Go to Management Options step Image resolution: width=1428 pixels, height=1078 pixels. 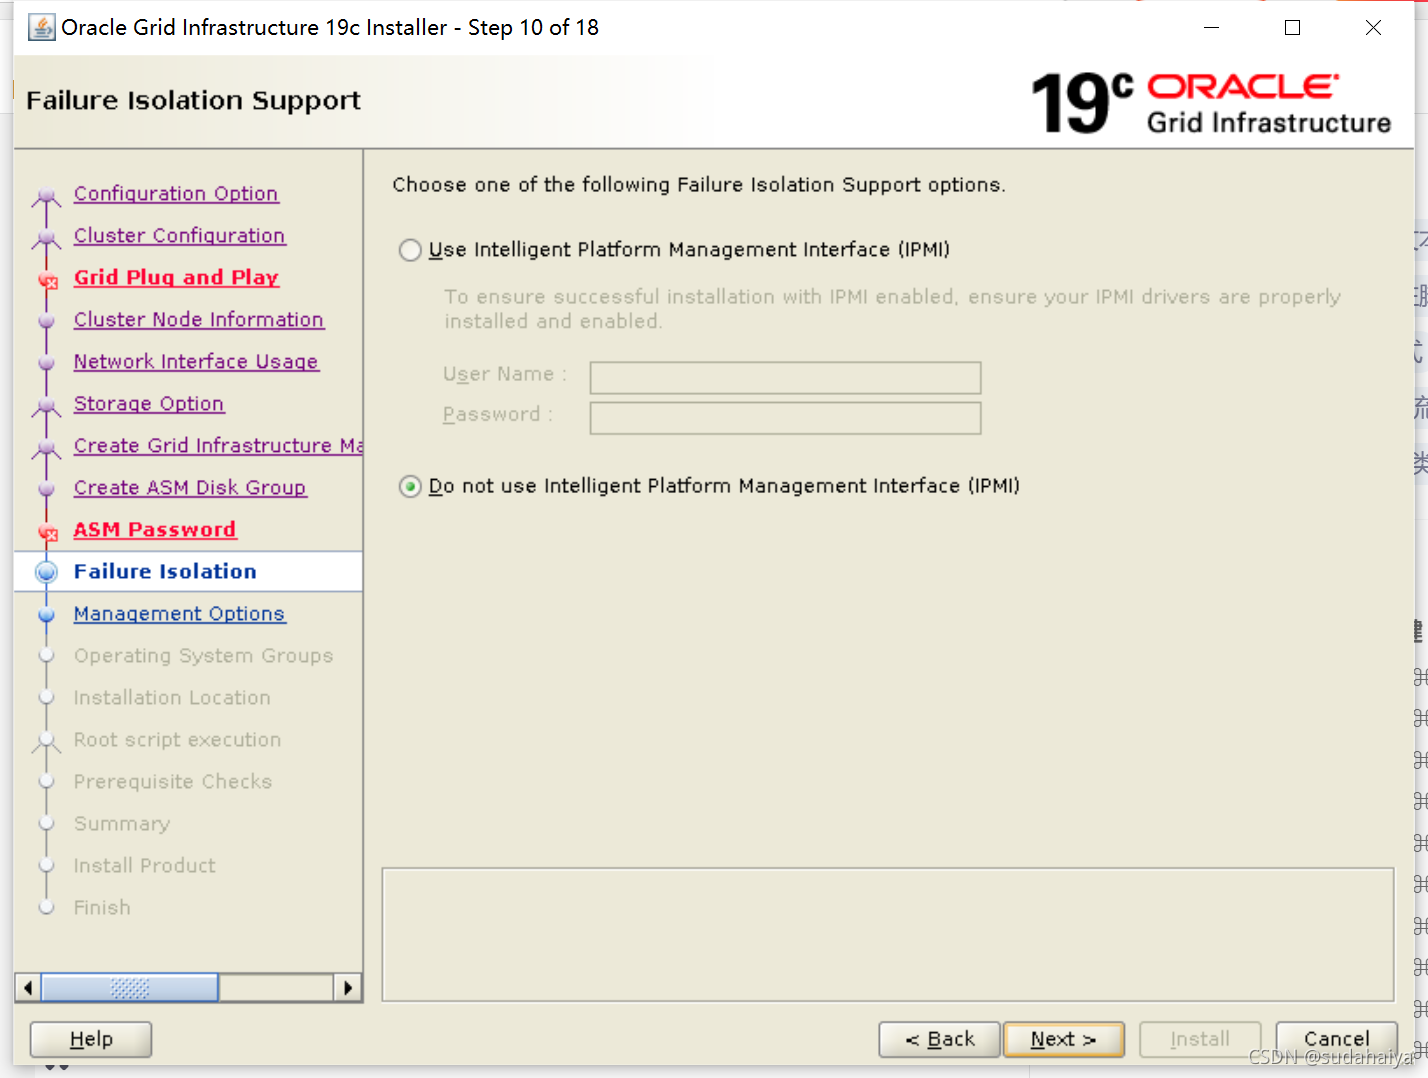point(180,614)
